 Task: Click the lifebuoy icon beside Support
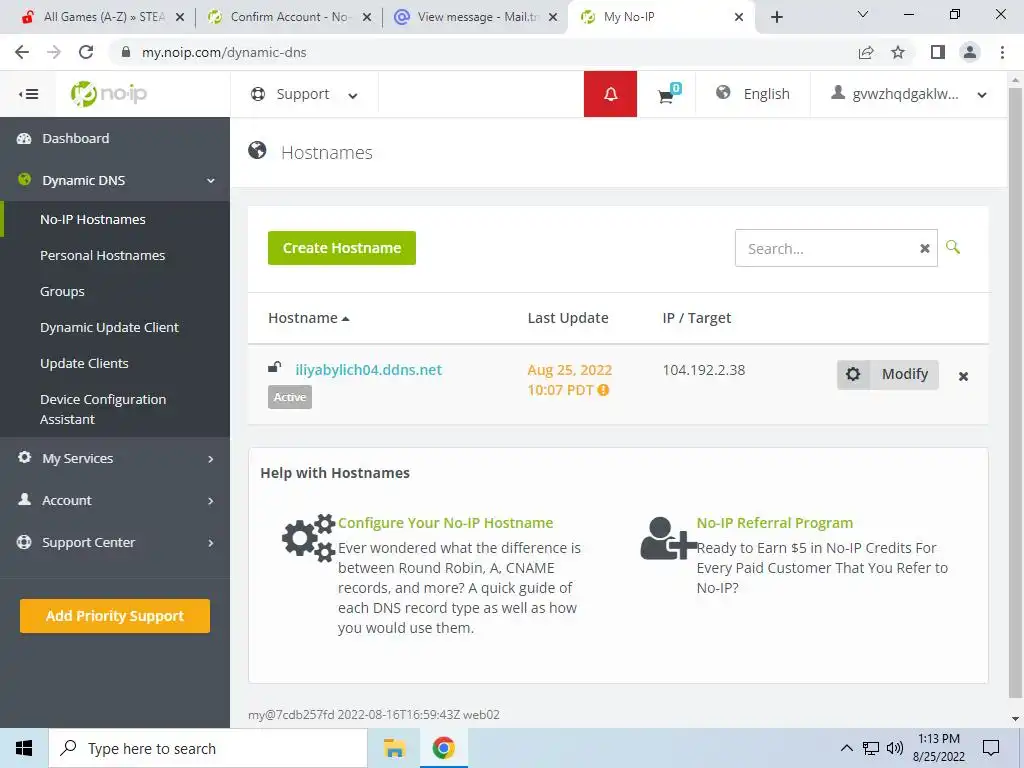(258, 94)
